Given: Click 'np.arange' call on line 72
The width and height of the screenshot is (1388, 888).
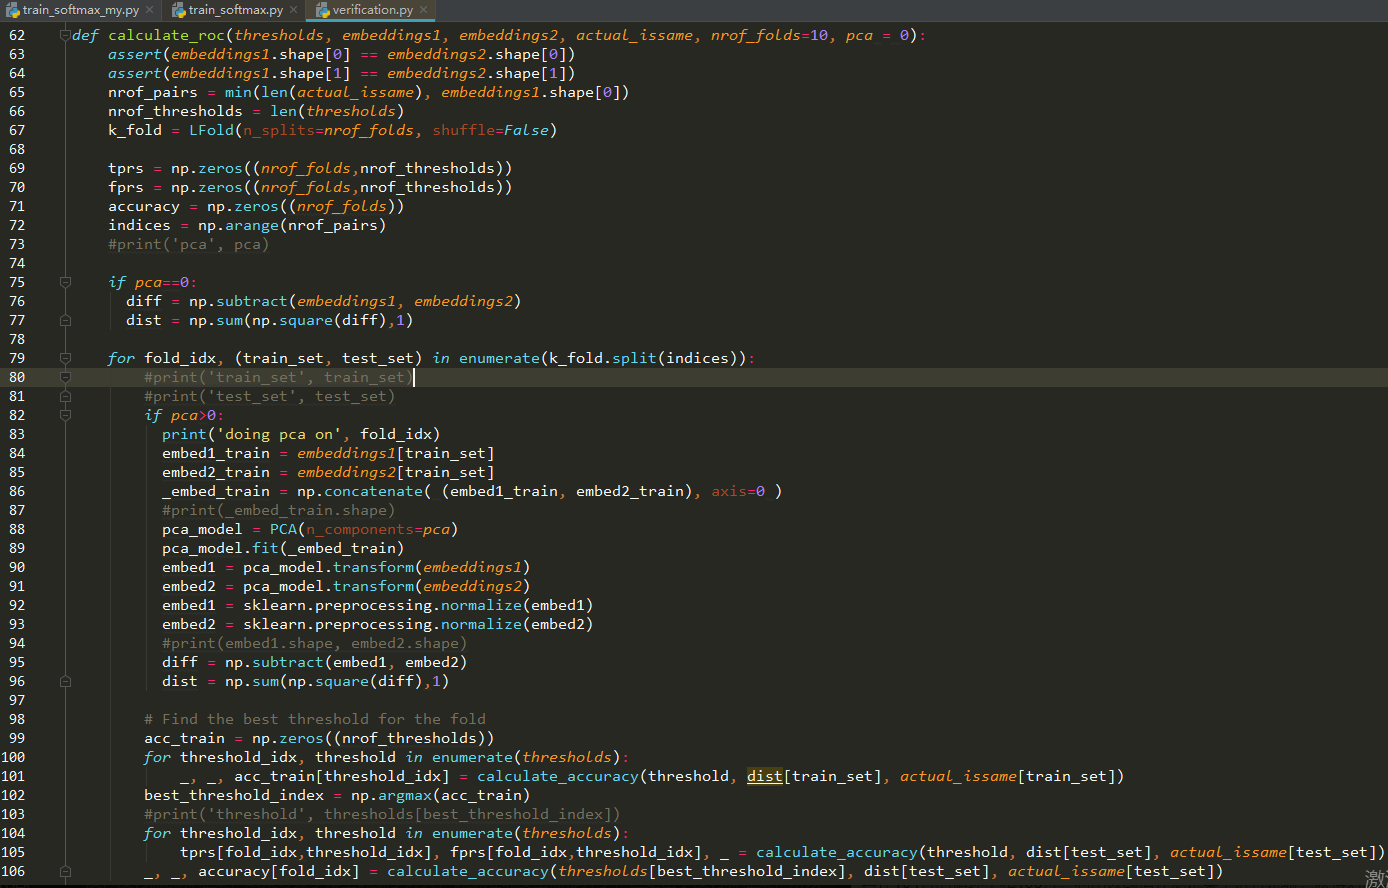Looking at the screenshot, I should (x=238, y=225).
